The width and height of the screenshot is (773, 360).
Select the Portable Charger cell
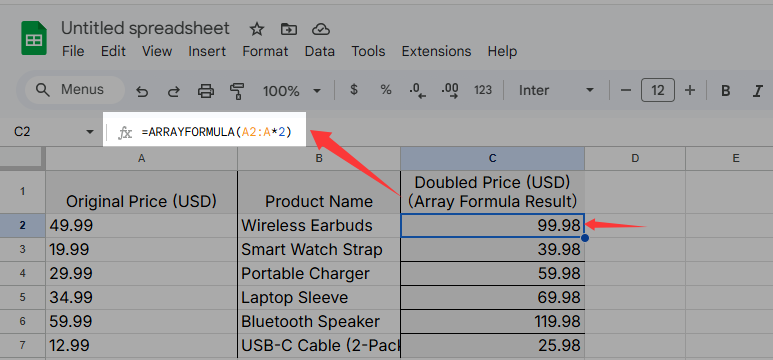point(319,274)
